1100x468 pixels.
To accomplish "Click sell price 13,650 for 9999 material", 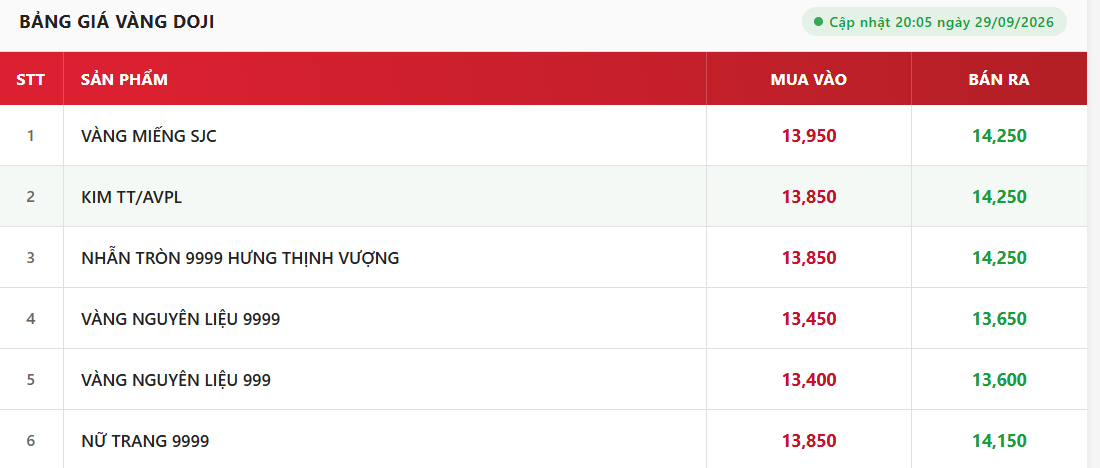I will (x=999, y=319).
